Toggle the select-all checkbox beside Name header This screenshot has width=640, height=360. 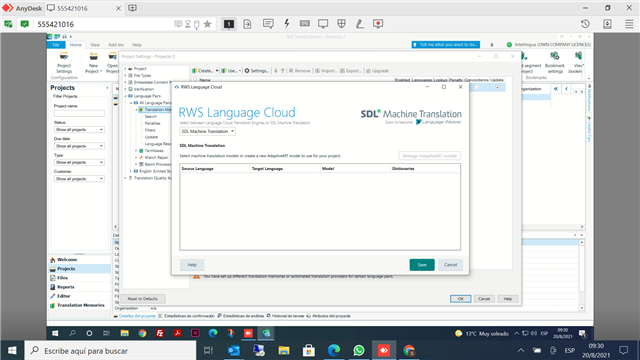(195, 80)
